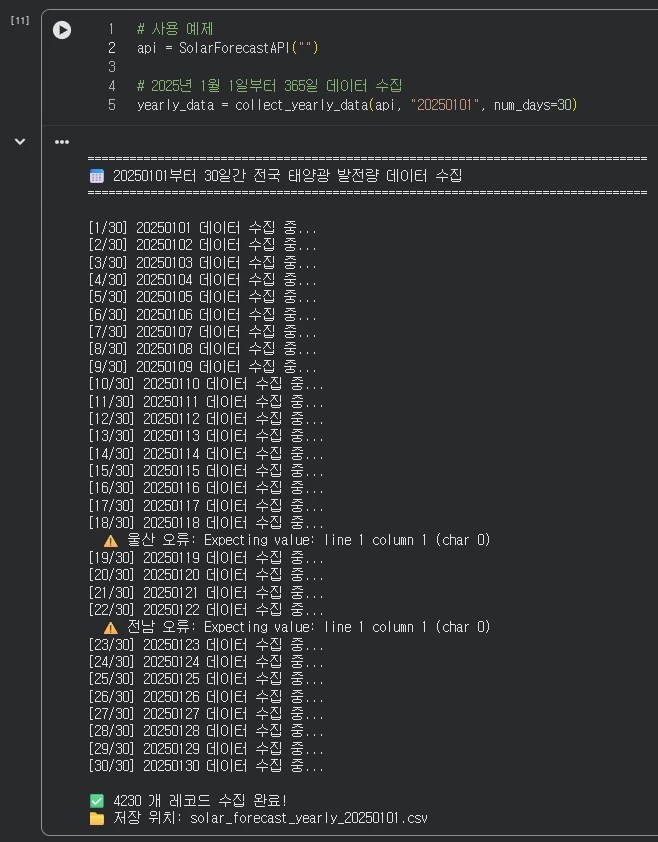The width and height of the screenshot is (658, 842).
Task: Click output row [7/30] 20250107
Action: (x=203, y=332)
